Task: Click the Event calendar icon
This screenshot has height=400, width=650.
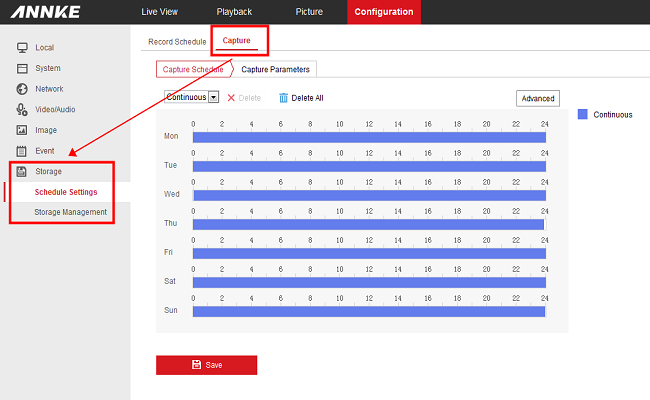Action: tap(22, 151)
